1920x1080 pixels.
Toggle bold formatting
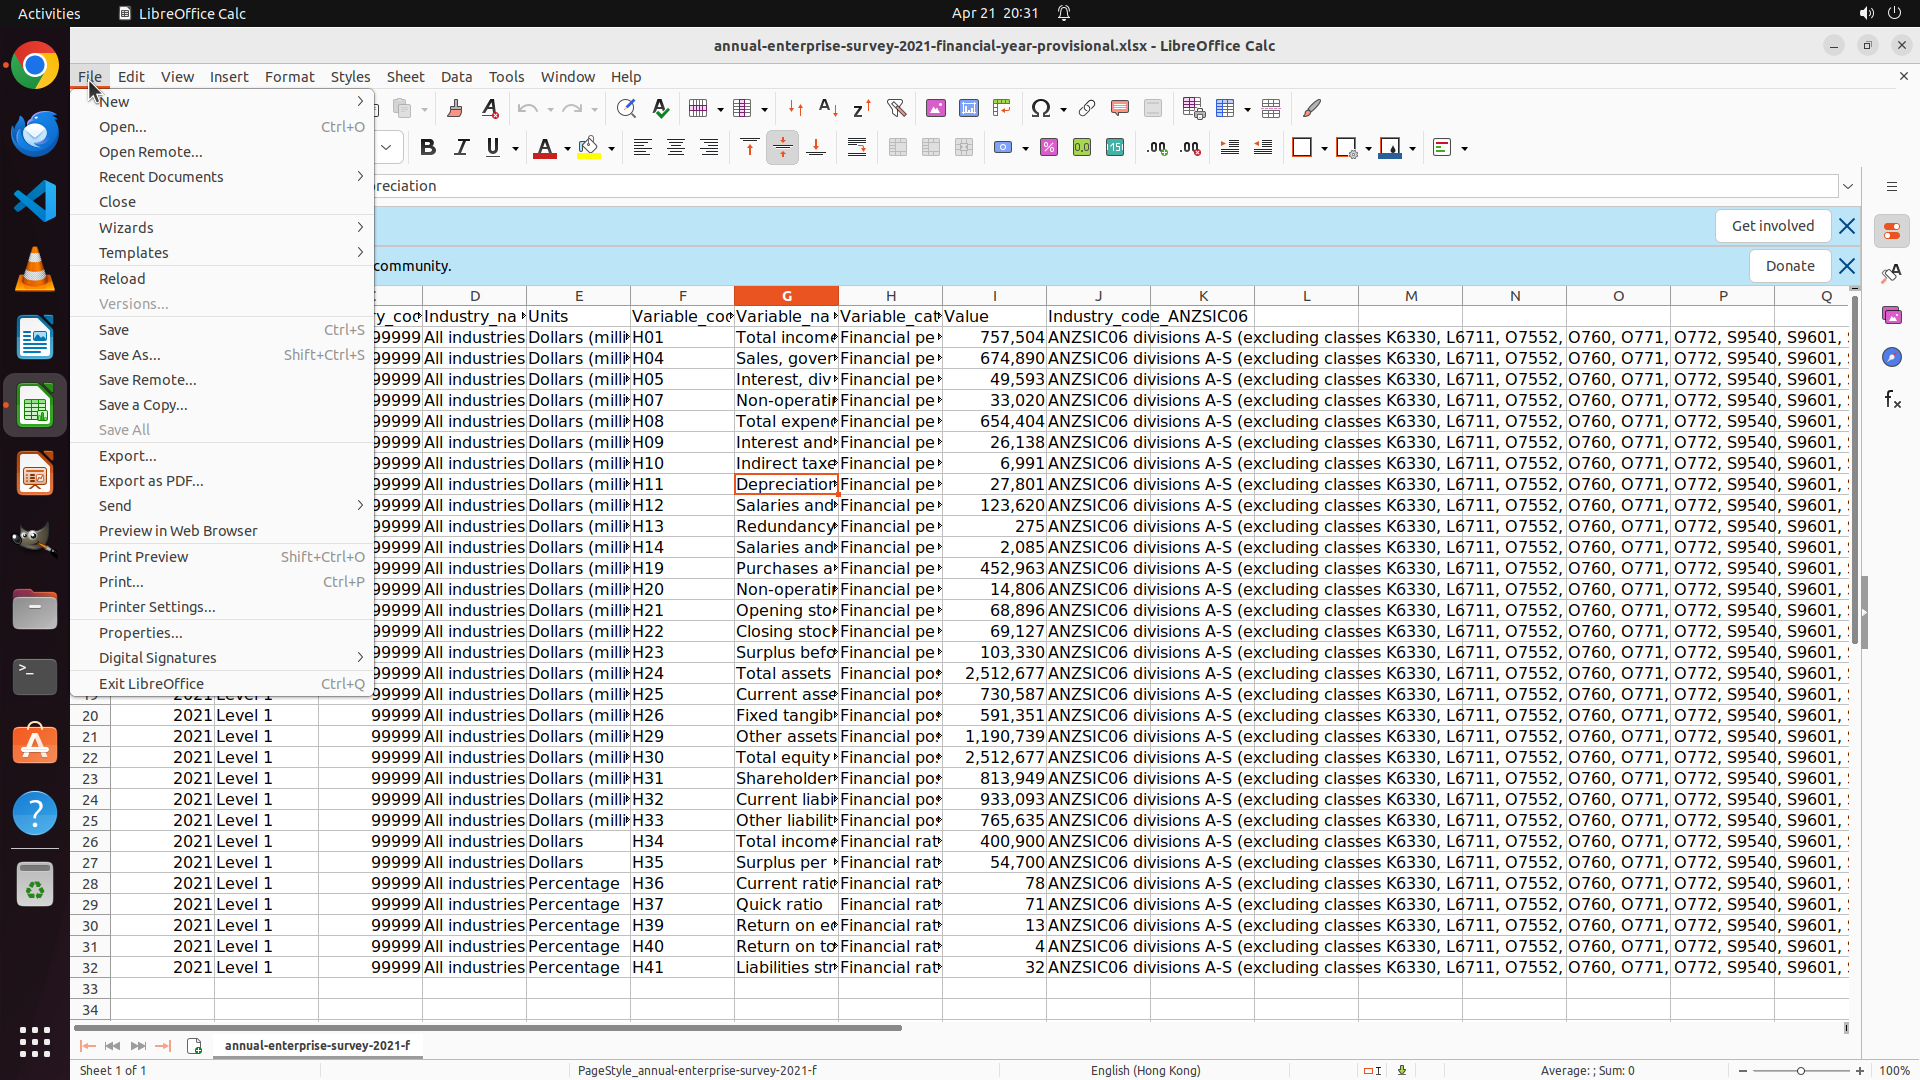pos(428,148)
